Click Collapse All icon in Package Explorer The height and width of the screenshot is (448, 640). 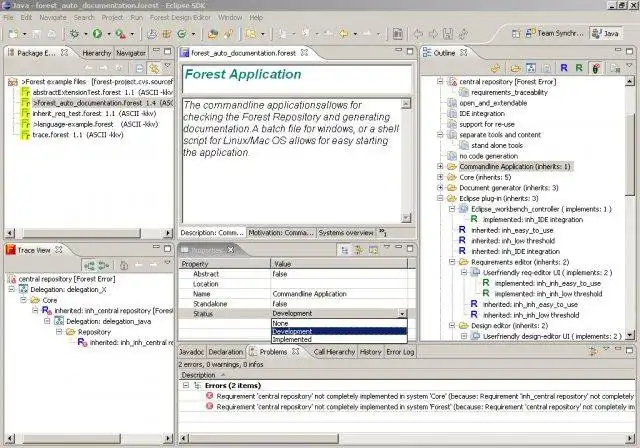coord(139,68)
